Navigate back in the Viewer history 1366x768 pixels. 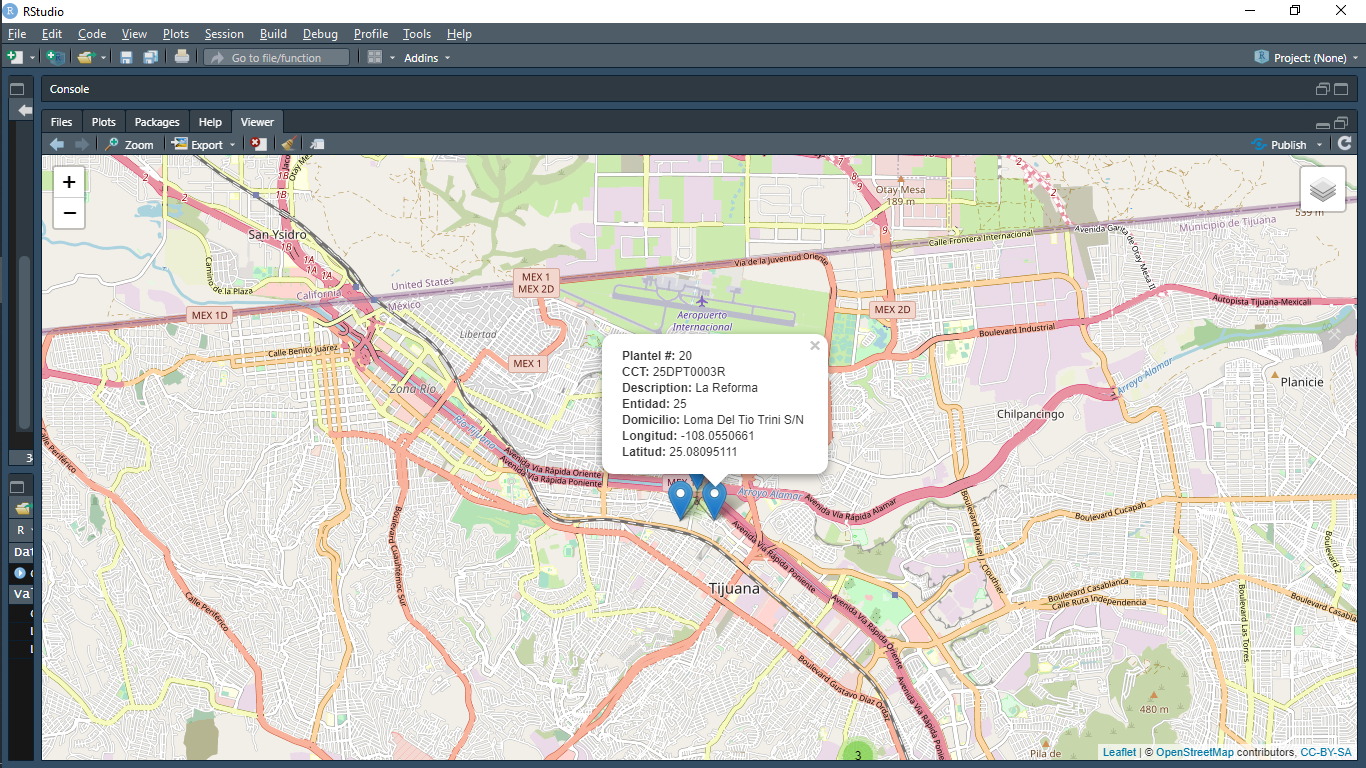point(57,143)
